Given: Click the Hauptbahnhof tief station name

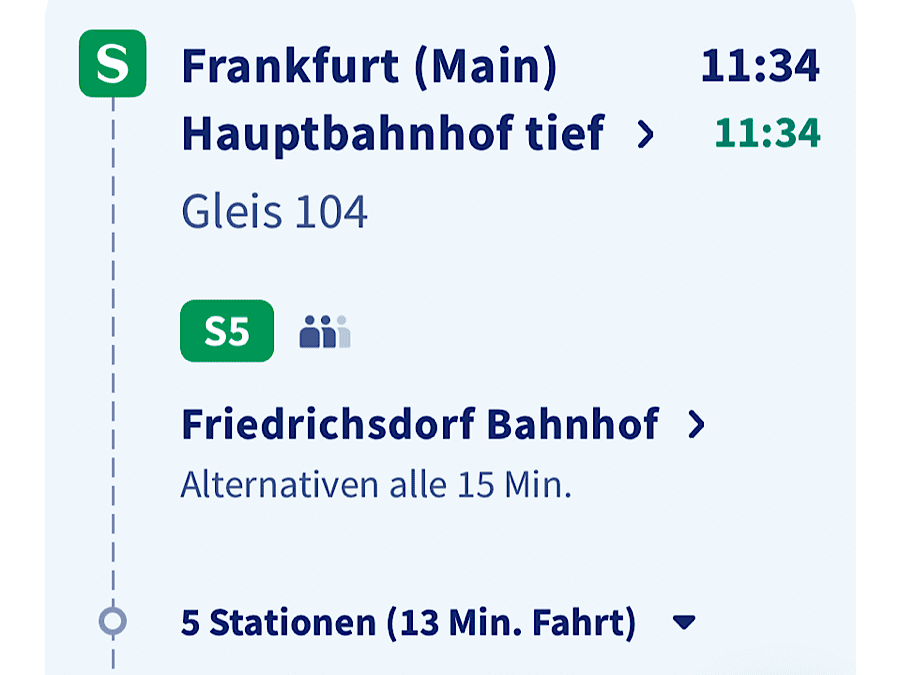Looking at the screenshot, I should click(393, 135).
